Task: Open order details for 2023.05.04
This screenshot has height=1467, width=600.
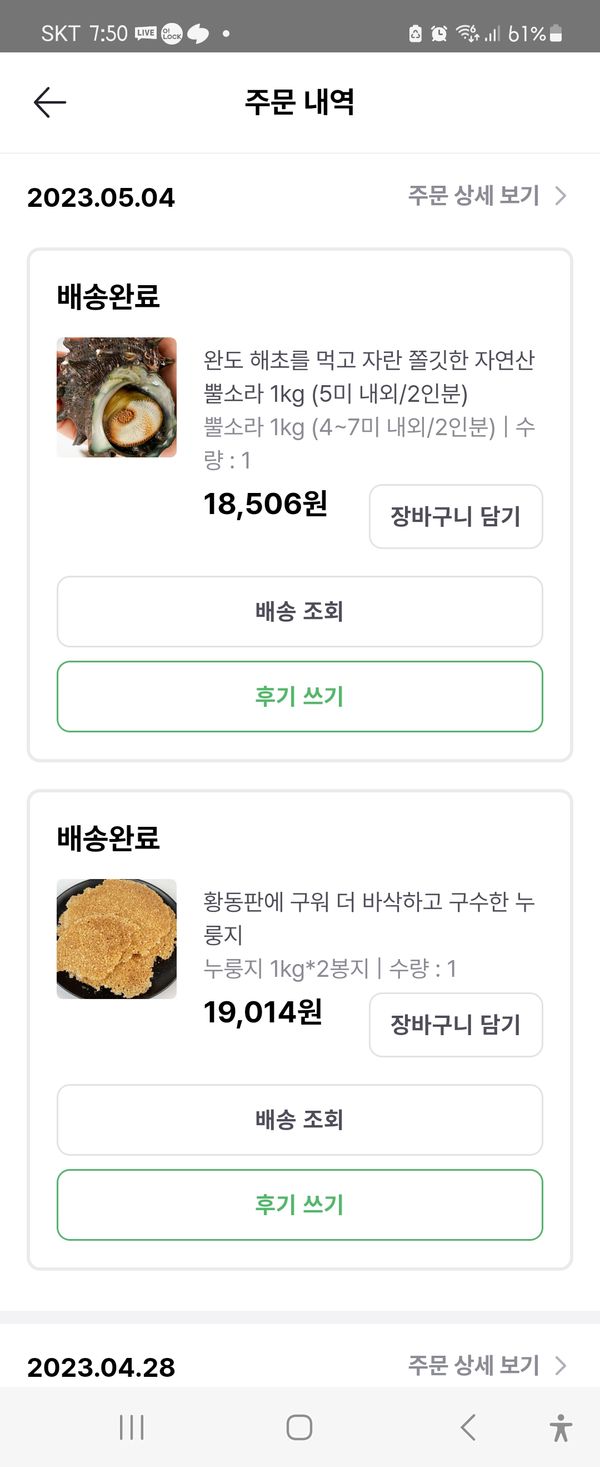Action: click(474, 196)
